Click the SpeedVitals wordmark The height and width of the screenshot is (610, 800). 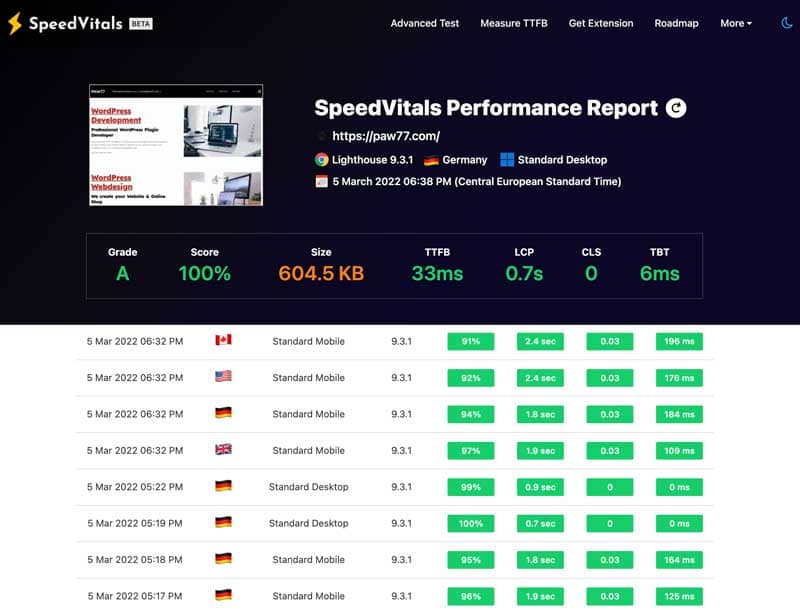pos(76,23)
